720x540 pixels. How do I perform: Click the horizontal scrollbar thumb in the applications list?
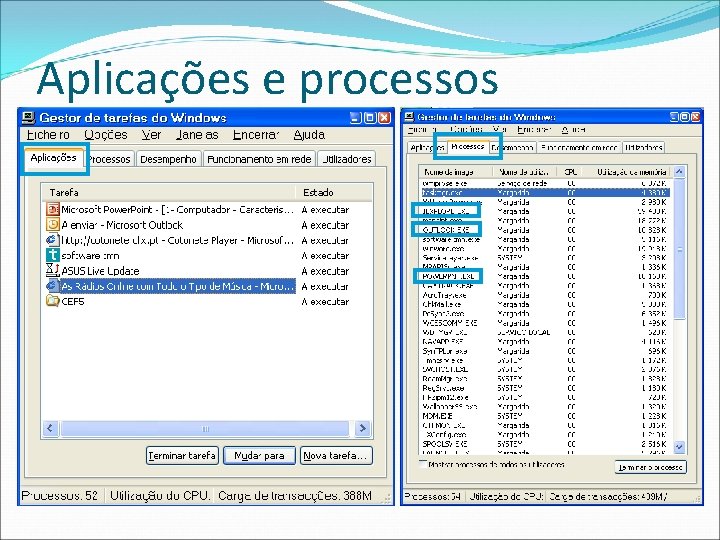205,428
